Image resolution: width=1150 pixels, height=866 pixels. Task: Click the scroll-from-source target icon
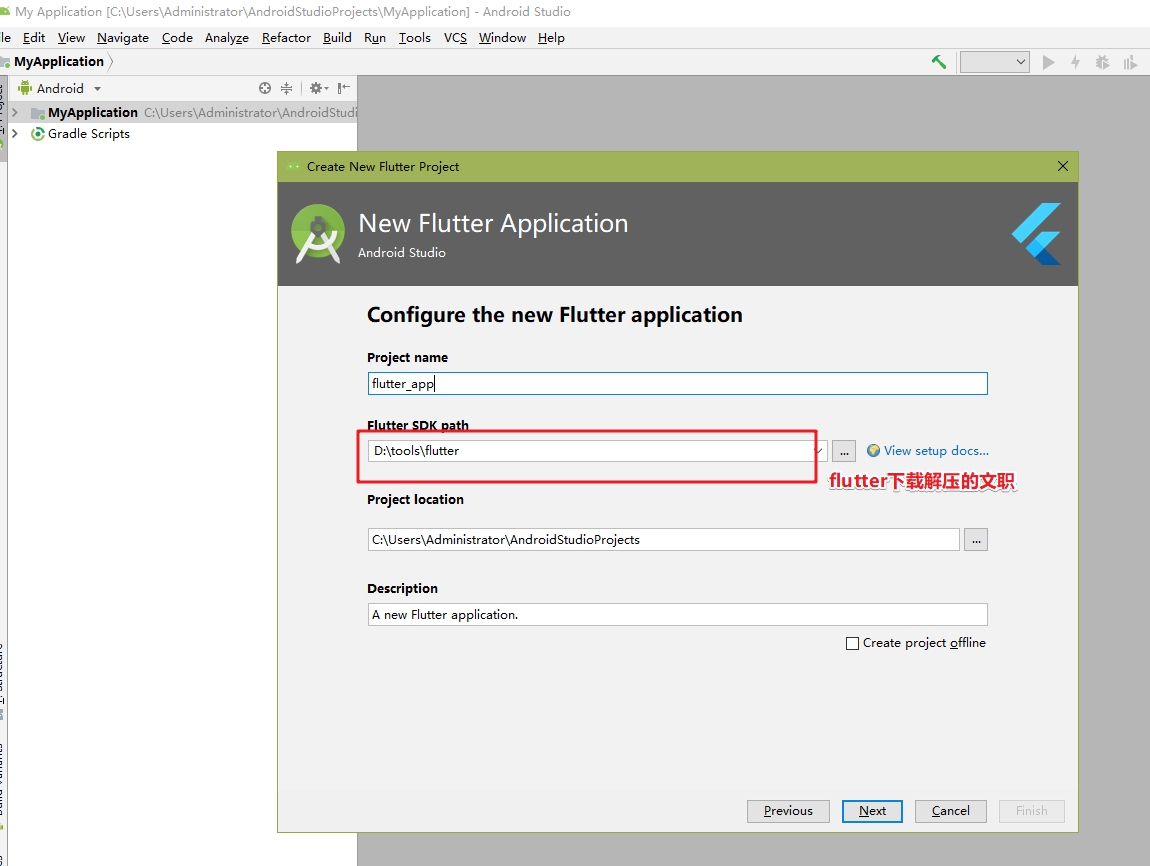265,88
